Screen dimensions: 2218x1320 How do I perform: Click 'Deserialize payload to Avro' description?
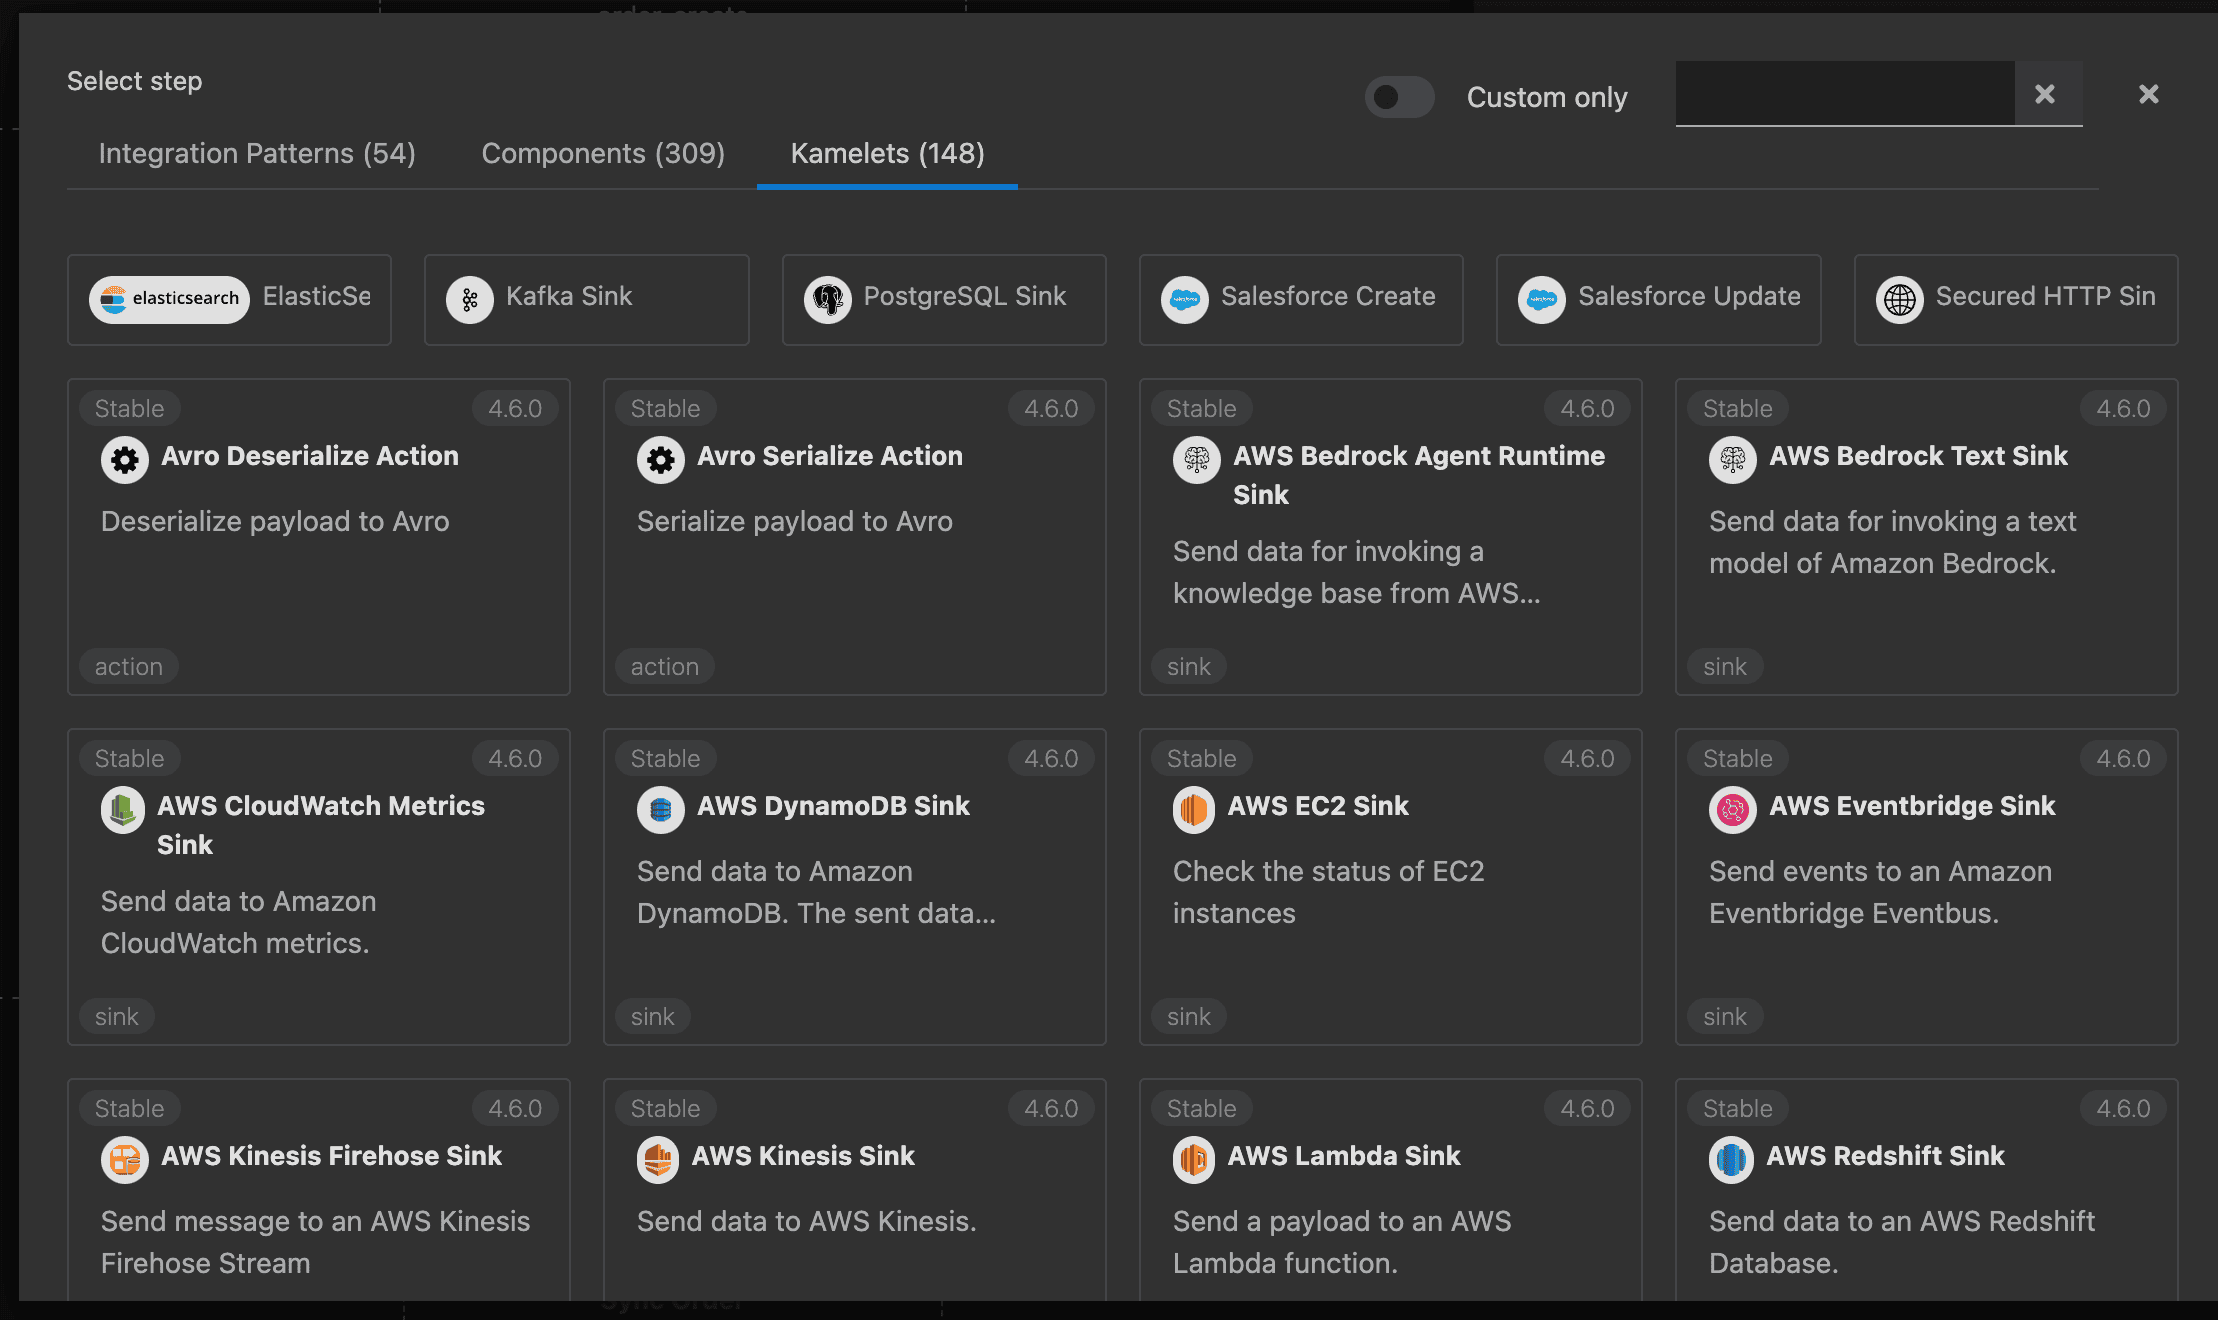pyautogui.click(x=275, y=522)
